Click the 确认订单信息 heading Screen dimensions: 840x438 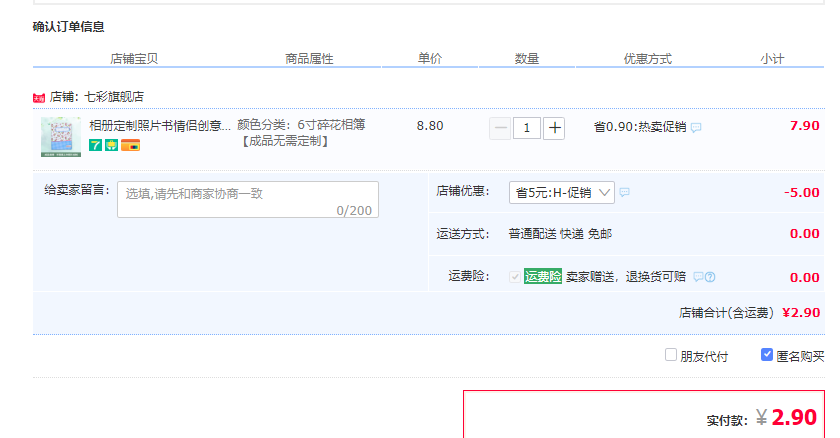[68, 27]
